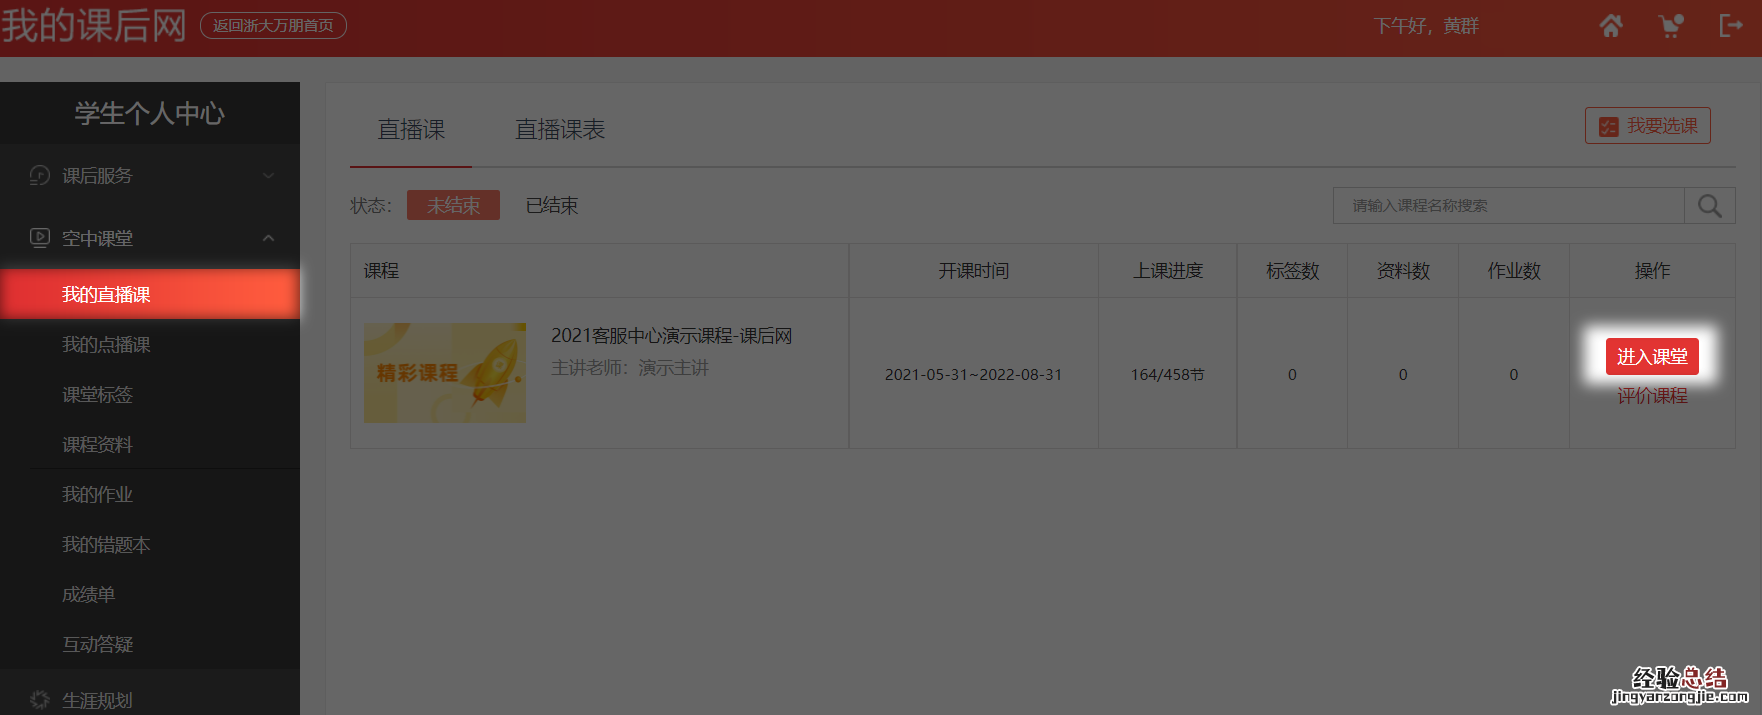Open the 精彩课程 course thumbnail
The width and height of the screenshot is (1762, 715).
coord(445,373)
